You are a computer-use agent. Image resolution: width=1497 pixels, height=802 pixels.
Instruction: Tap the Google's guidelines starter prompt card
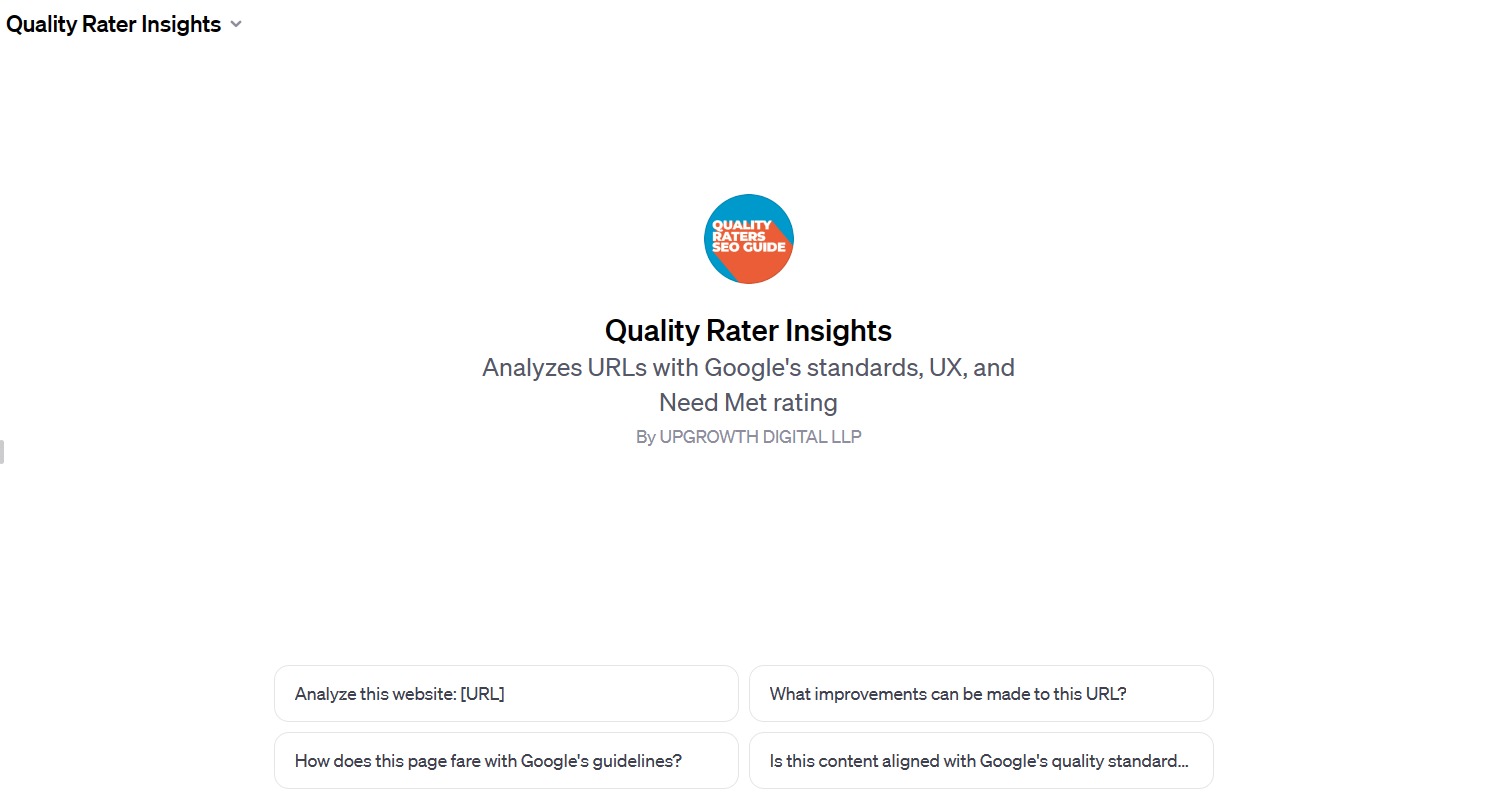click(x=506, y=761)
